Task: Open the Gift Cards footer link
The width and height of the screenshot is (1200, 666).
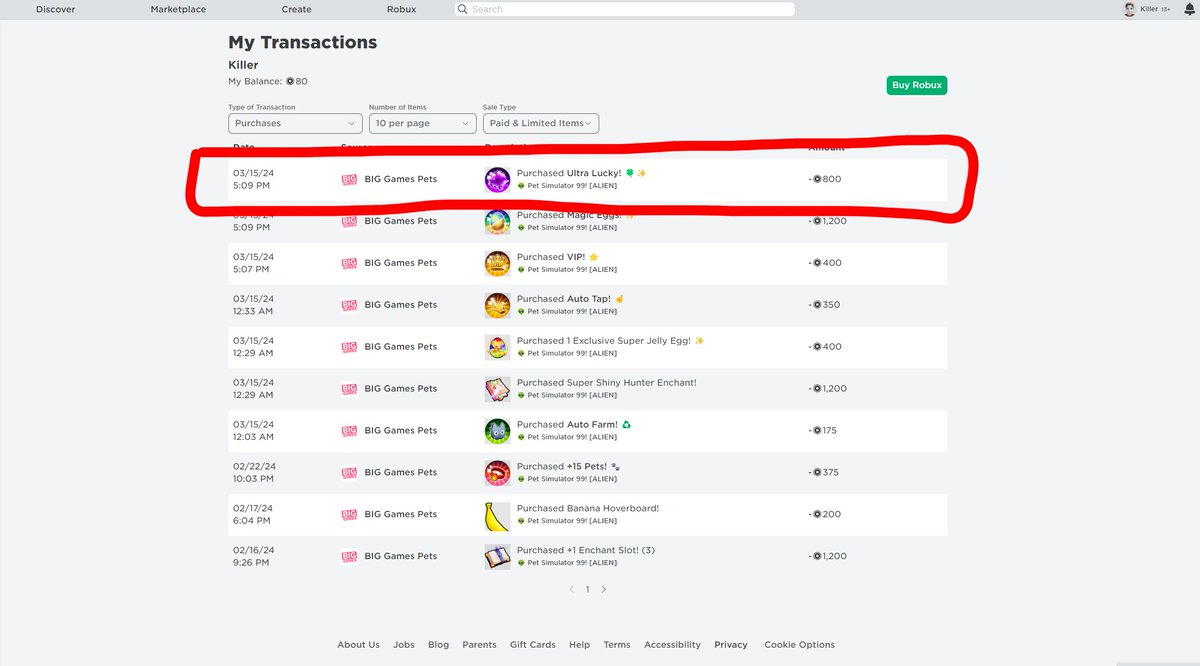Action: (x=532, y=645)
